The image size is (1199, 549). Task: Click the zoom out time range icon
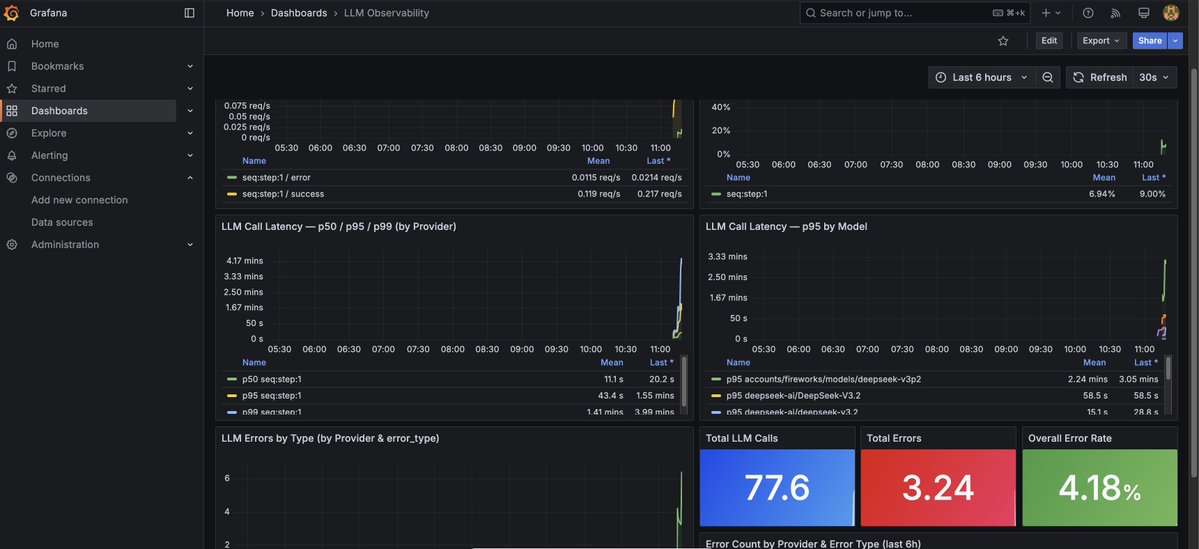(x=1048, y=77)
